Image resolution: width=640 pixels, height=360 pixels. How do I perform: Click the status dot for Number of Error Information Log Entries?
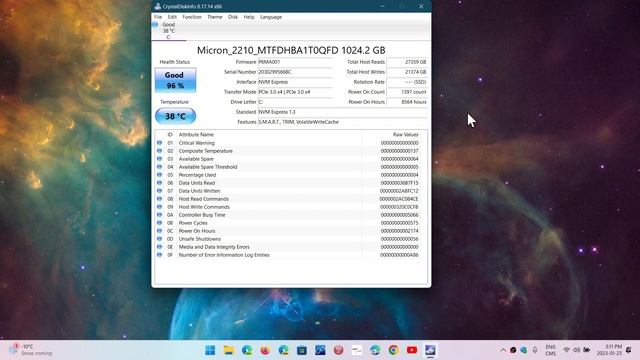click(x=160, y=255)
